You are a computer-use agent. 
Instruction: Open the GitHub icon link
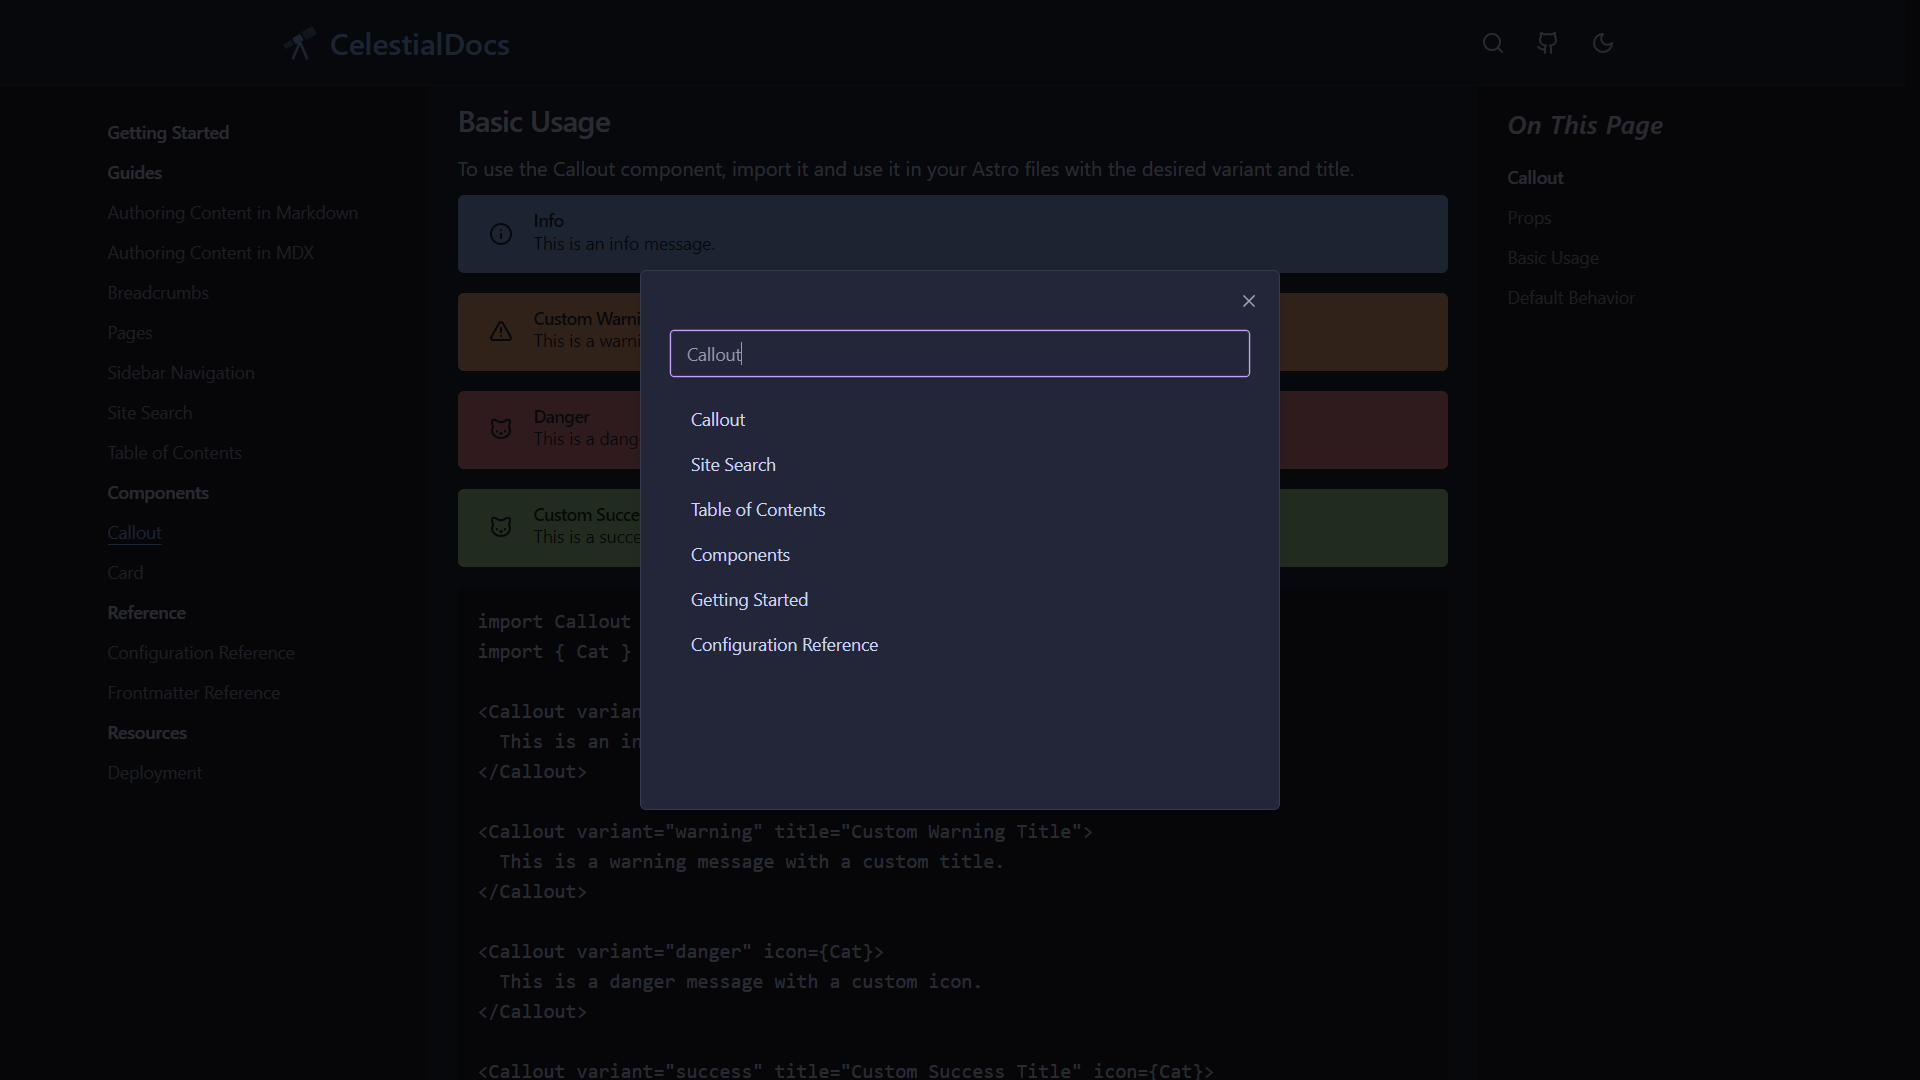[1547, 43]
